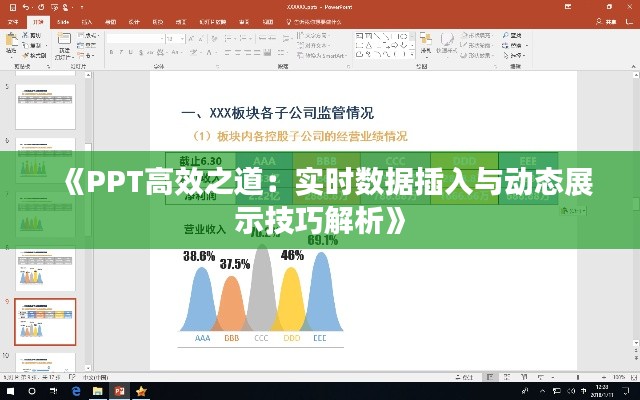
Task: Click the Arrange icon
Action: click(x=426, y=40)
